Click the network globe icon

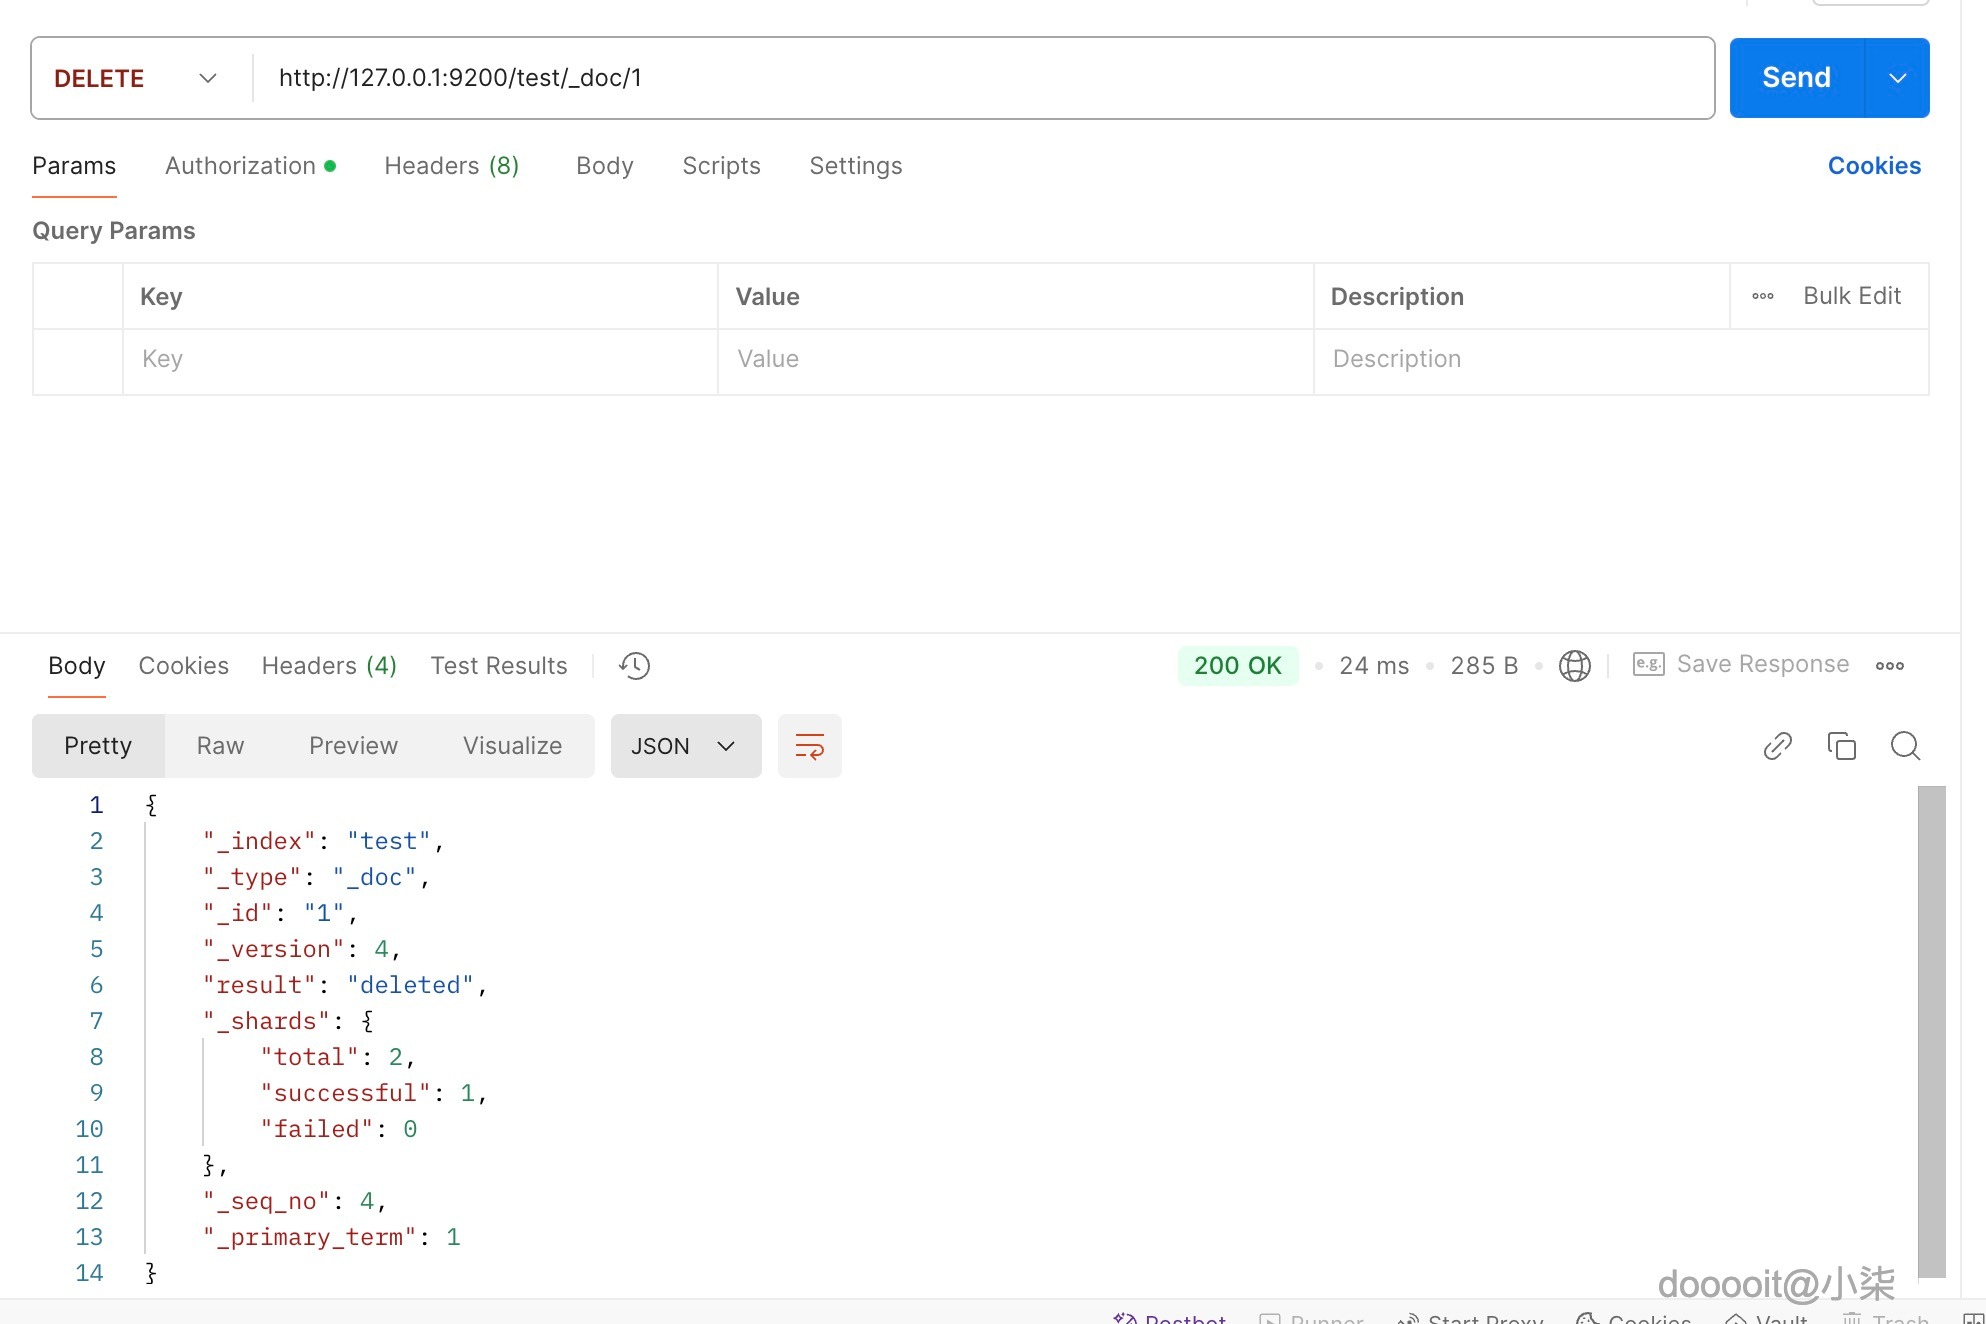[1574, 666]
